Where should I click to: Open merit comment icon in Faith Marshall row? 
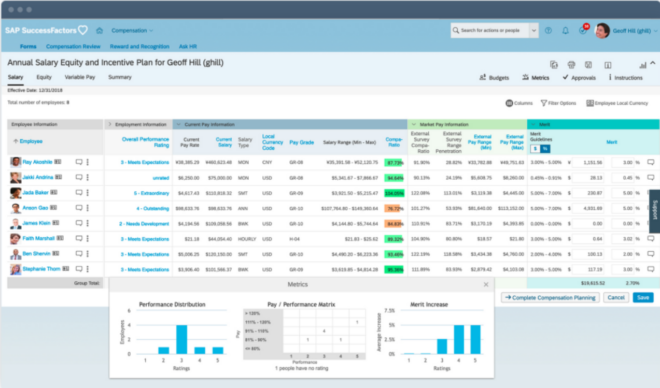651,239
